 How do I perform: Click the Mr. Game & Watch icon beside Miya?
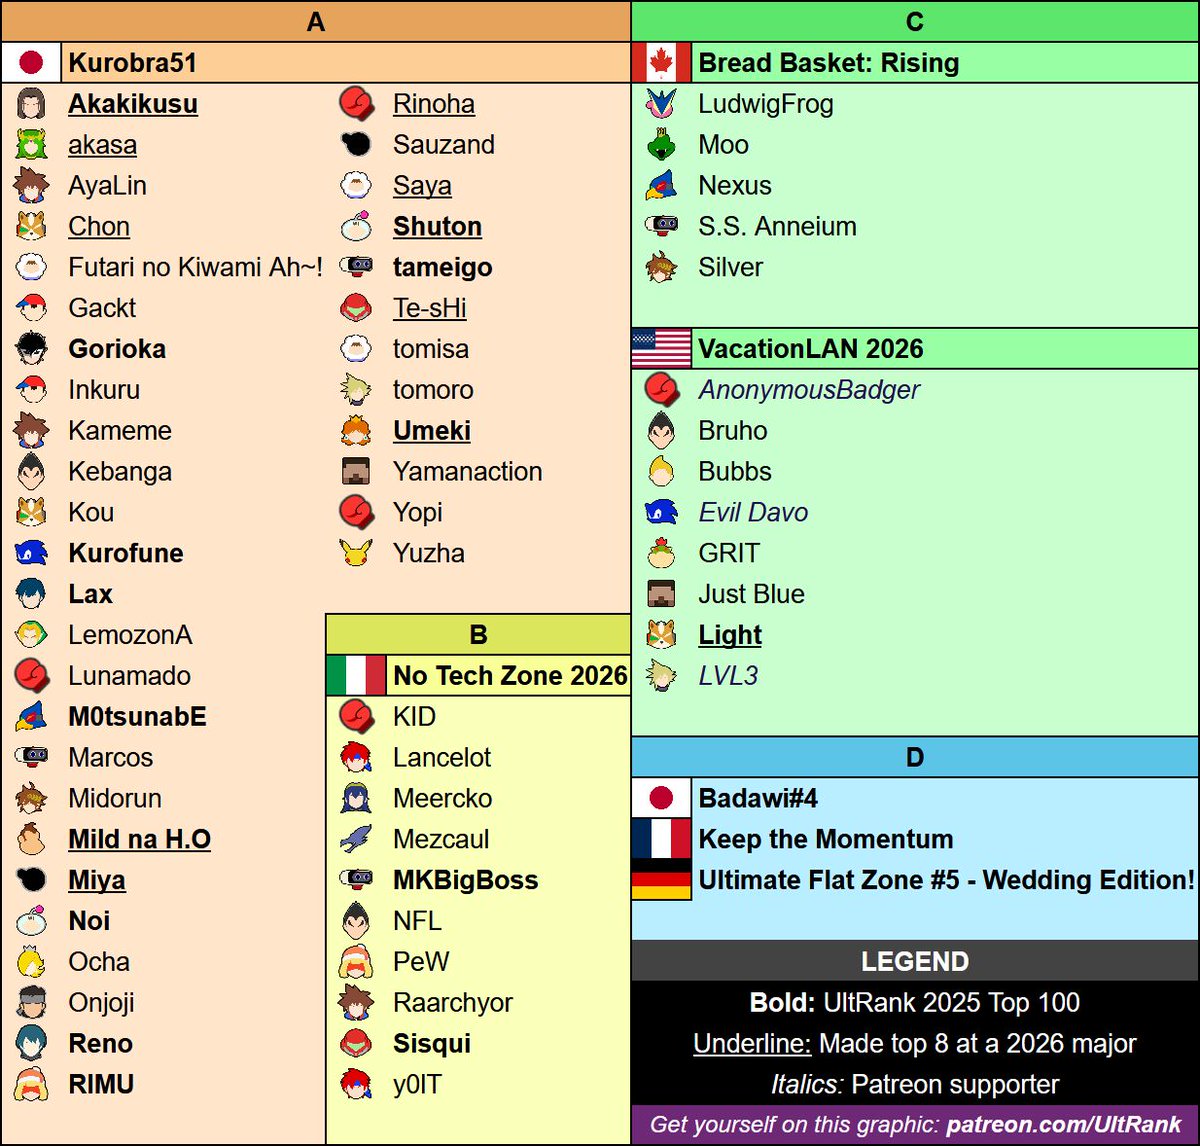(31, 880)
